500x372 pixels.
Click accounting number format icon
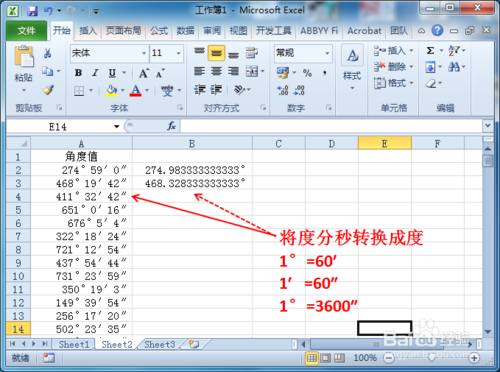click(x=283, y=73)
